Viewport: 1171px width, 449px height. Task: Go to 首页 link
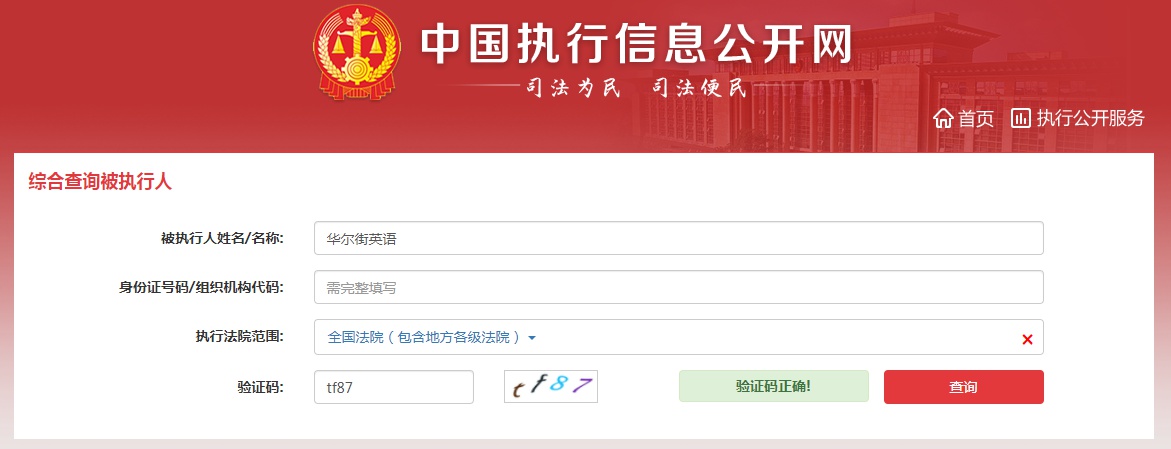(977, 118)
